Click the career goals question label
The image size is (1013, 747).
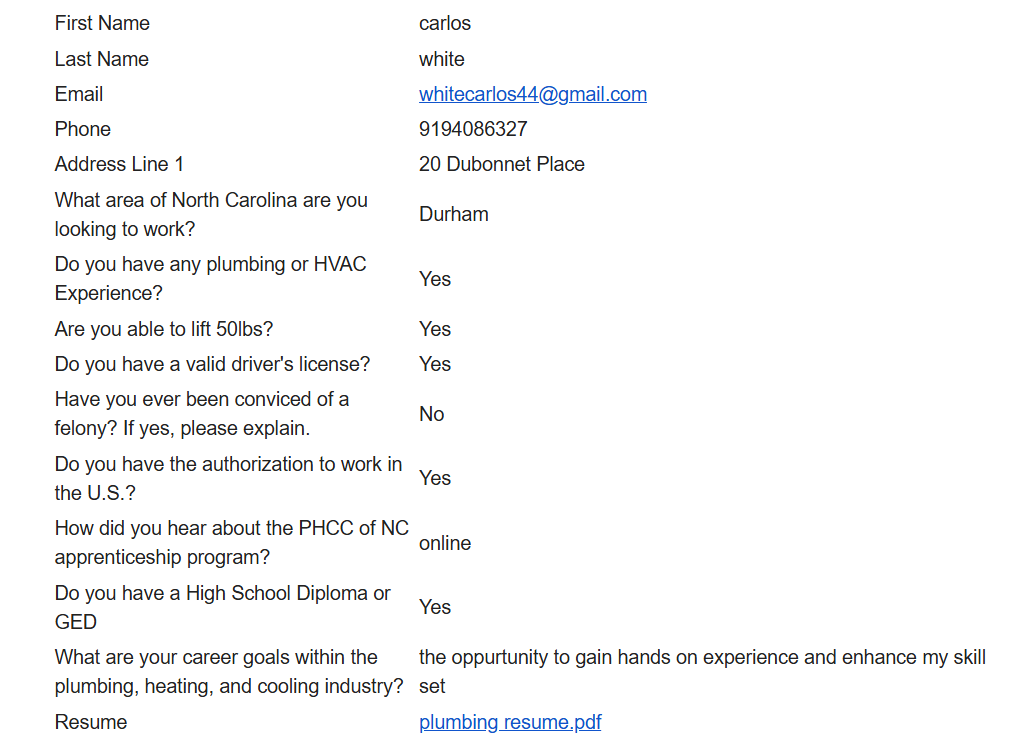coord(229,671)
